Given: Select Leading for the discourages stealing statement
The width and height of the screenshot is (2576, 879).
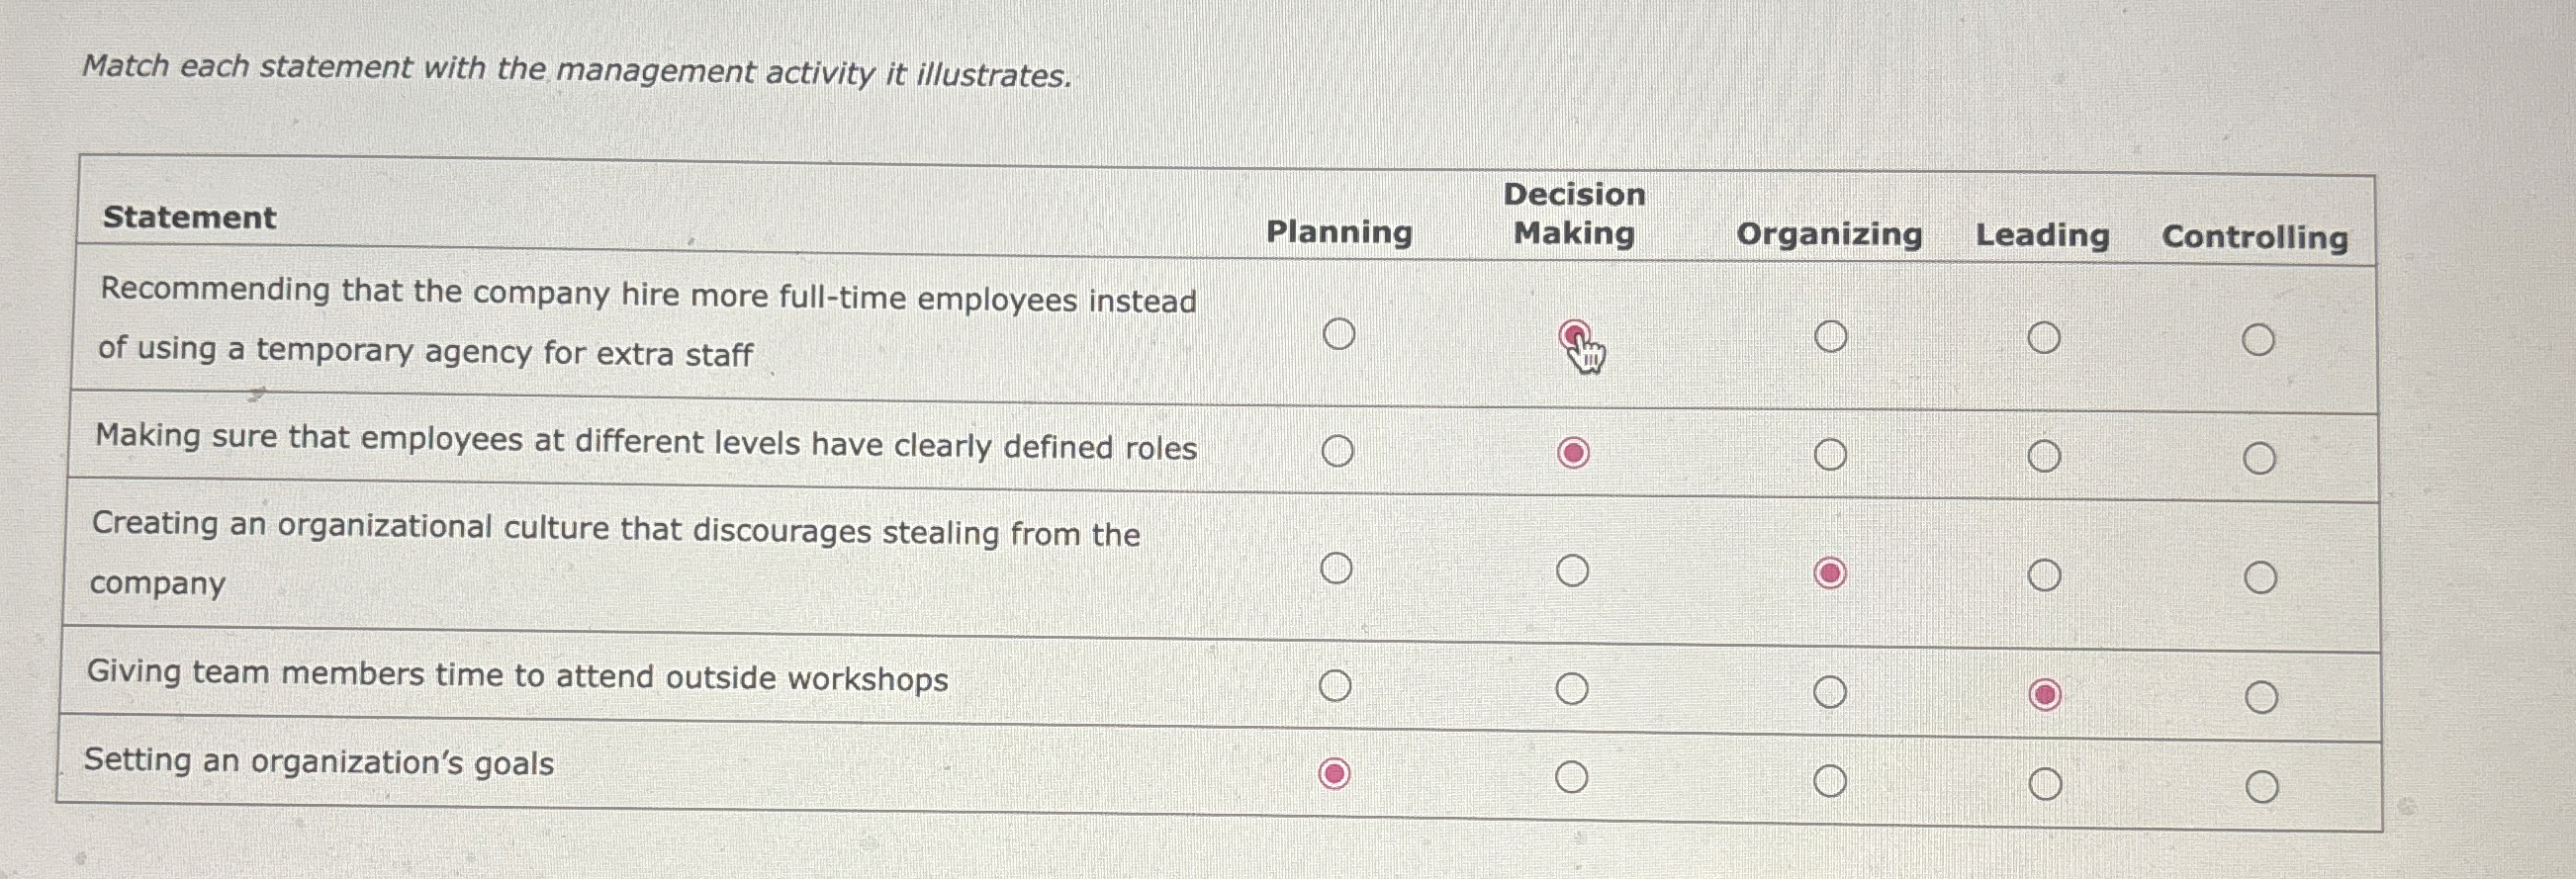Looking at the screenshot, I should pyautogui.click(x=2043, y=572).
